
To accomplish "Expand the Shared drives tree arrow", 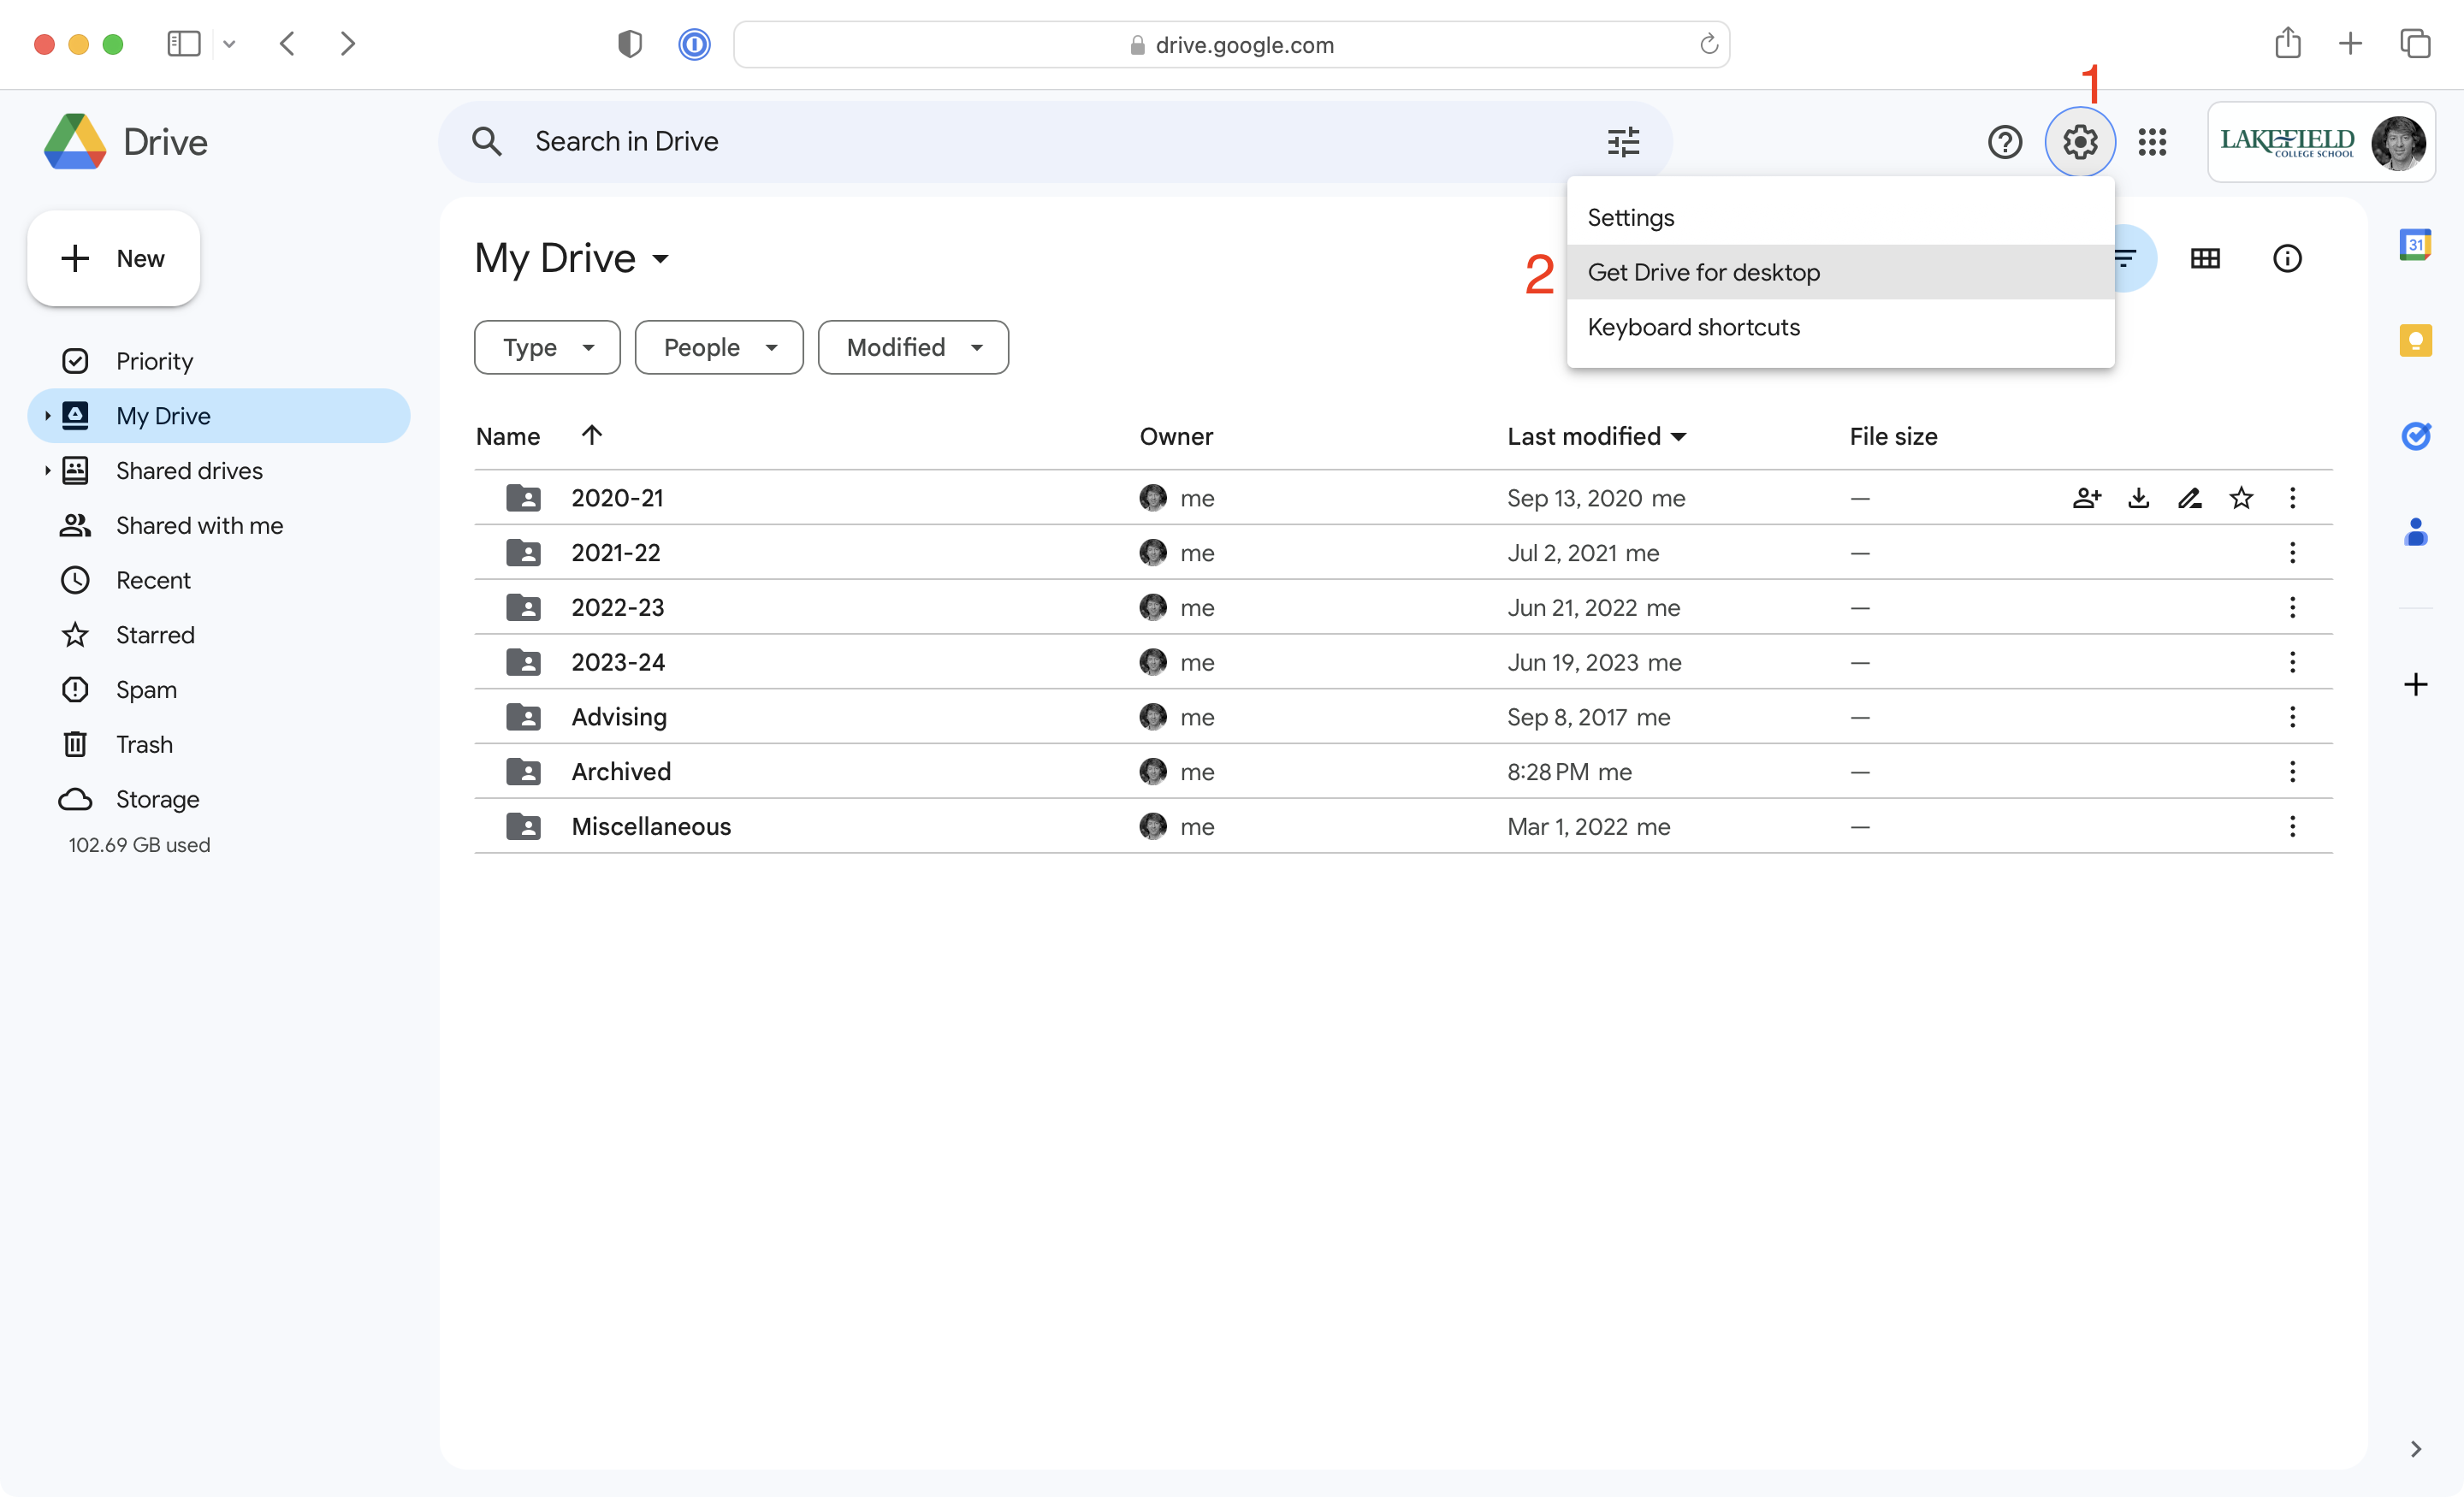I will 47,470.
